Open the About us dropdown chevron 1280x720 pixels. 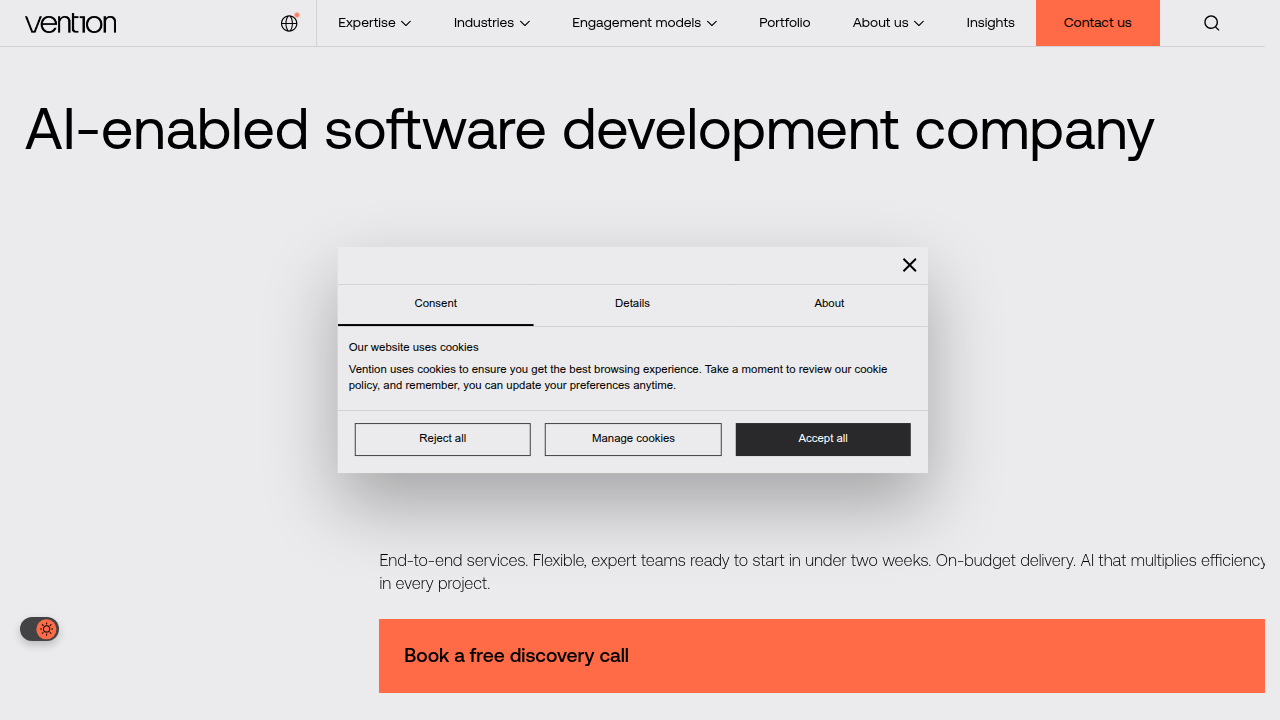919,23
